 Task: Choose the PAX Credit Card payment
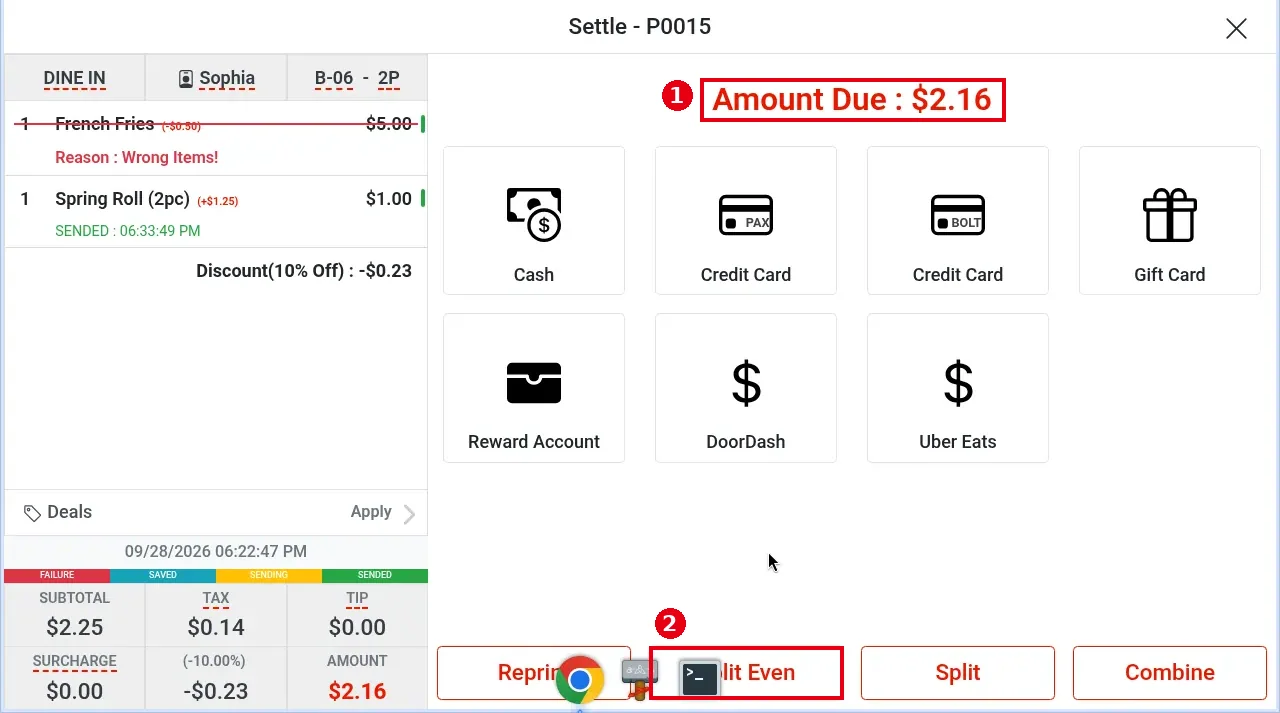(x=746, y=221)
